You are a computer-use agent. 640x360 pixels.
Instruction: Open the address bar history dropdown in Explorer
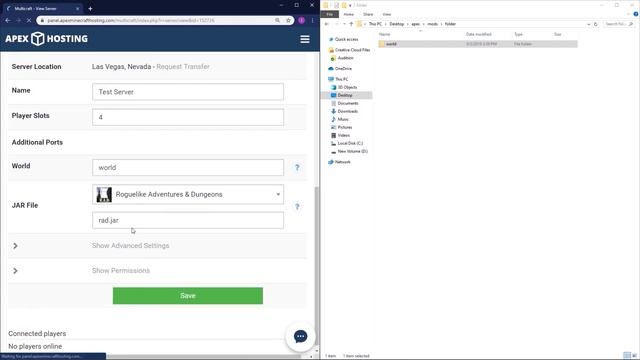(589, 24)
